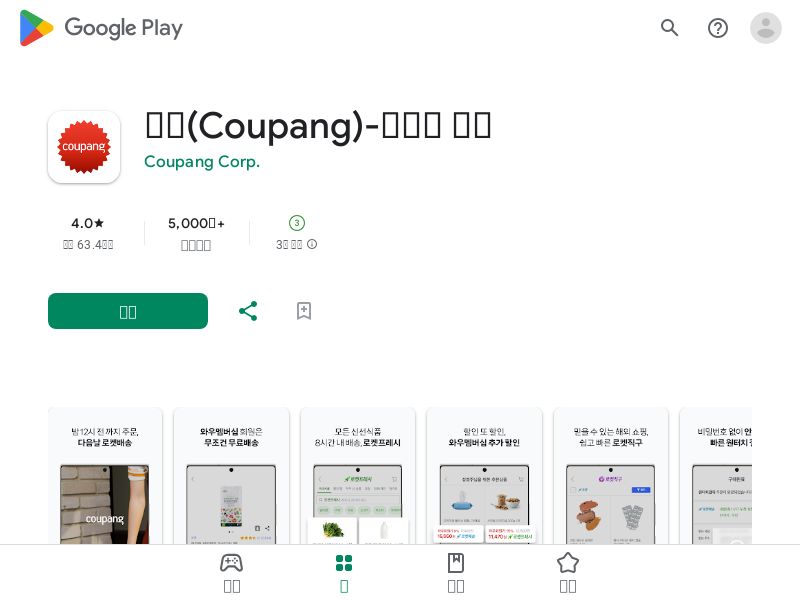Click the content rating info icon
The width and height of the screenshot is (800, 600).
tap(312, 244)
